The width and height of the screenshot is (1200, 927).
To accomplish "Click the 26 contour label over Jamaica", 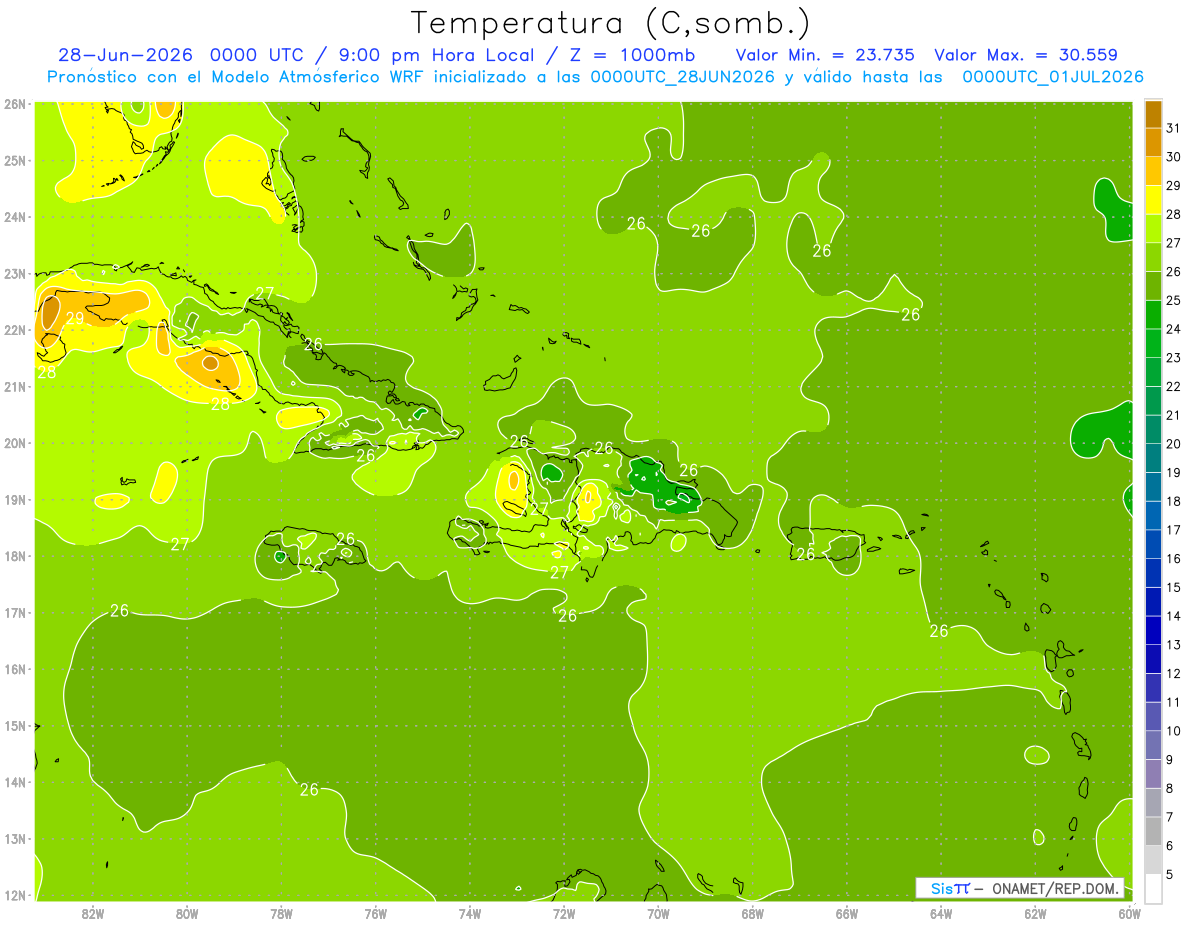I will coord(346,539).
